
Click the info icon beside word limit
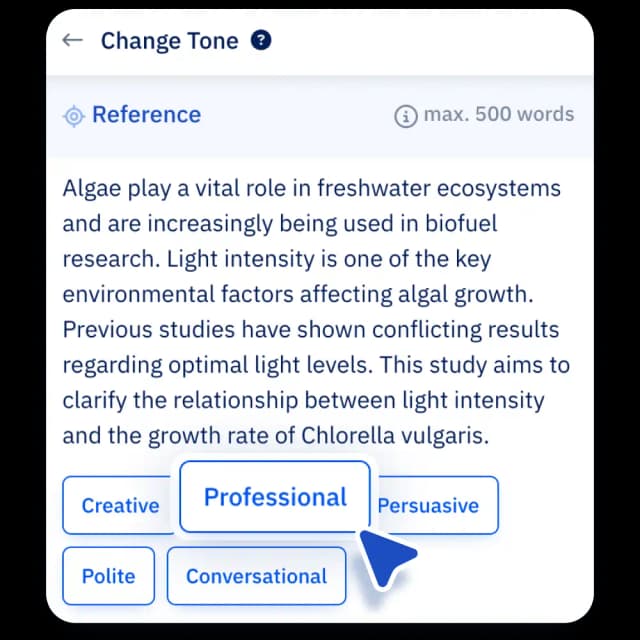(405, 116)
